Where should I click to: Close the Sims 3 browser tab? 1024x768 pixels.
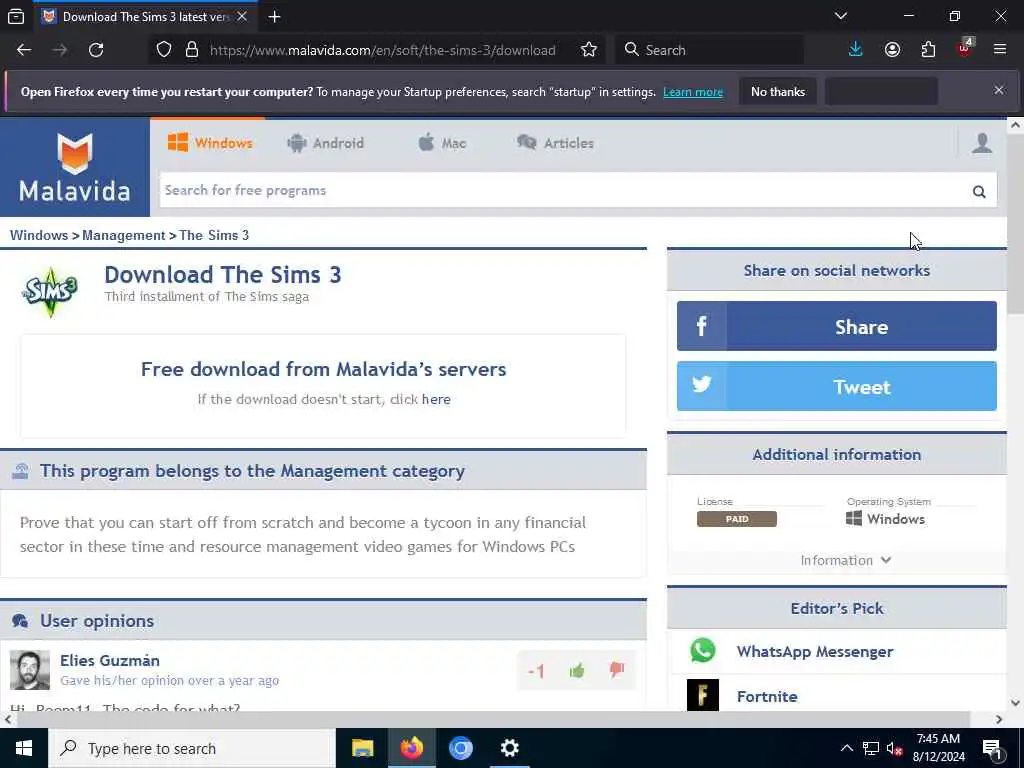(x=242, y=17)
